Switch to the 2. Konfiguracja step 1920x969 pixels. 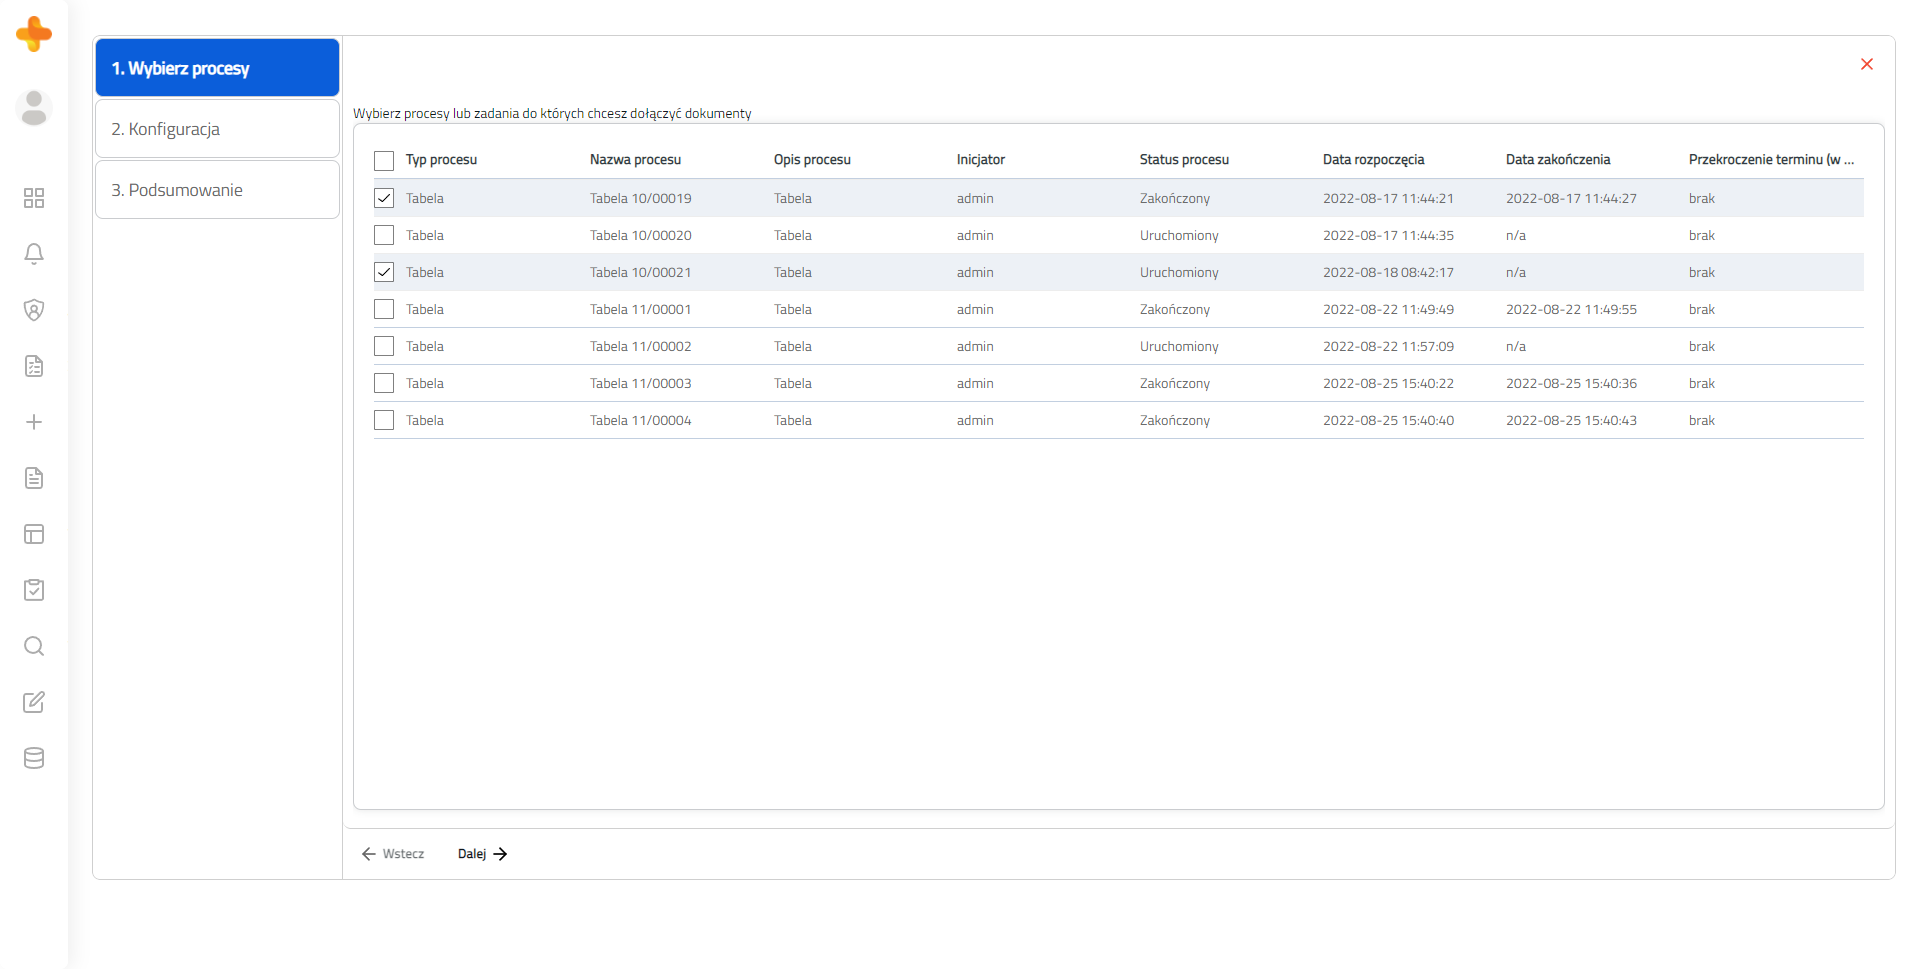click(217, 129)
